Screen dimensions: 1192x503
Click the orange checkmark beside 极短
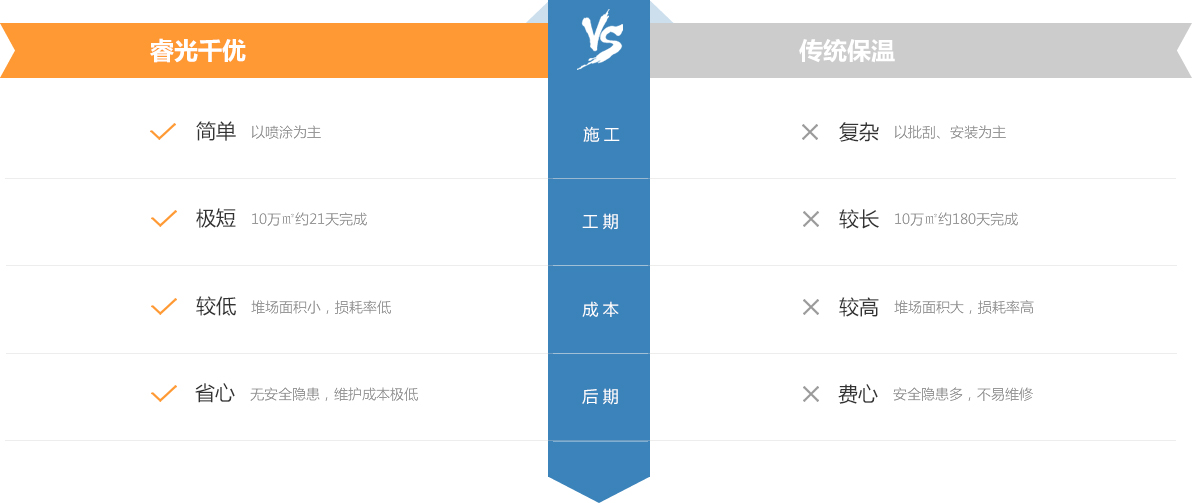pos(163,219)
